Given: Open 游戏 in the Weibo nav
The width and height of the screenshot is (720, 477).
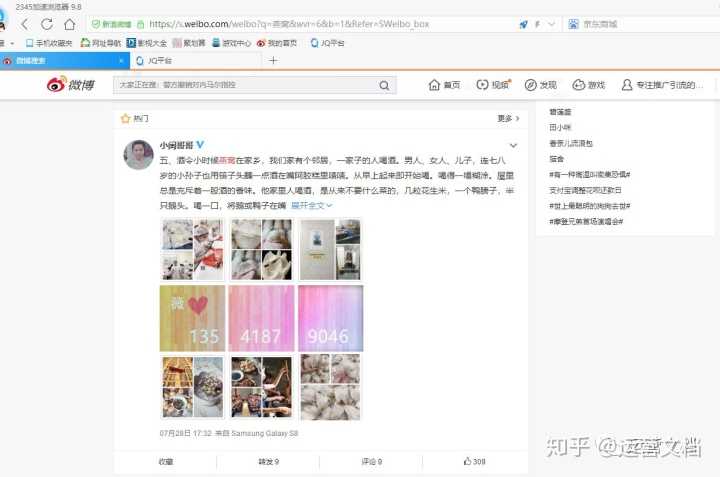Looking at the screenshot, I should coord(589,85).
